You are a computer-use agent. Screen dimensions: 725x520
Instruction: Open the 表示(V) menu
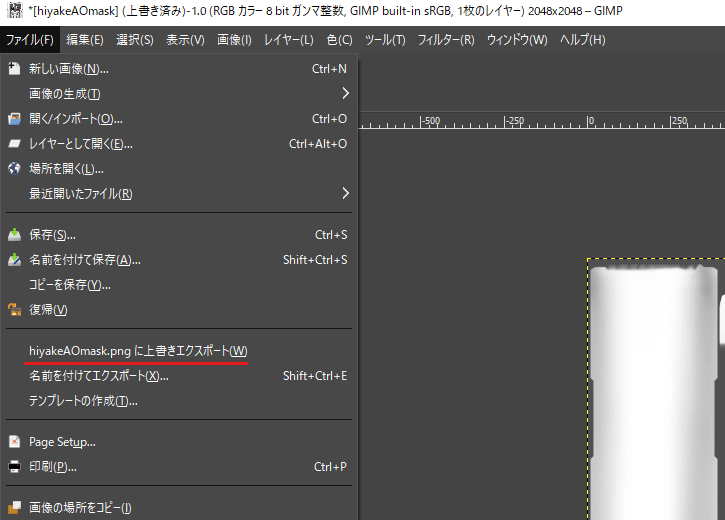pos(185,40)
